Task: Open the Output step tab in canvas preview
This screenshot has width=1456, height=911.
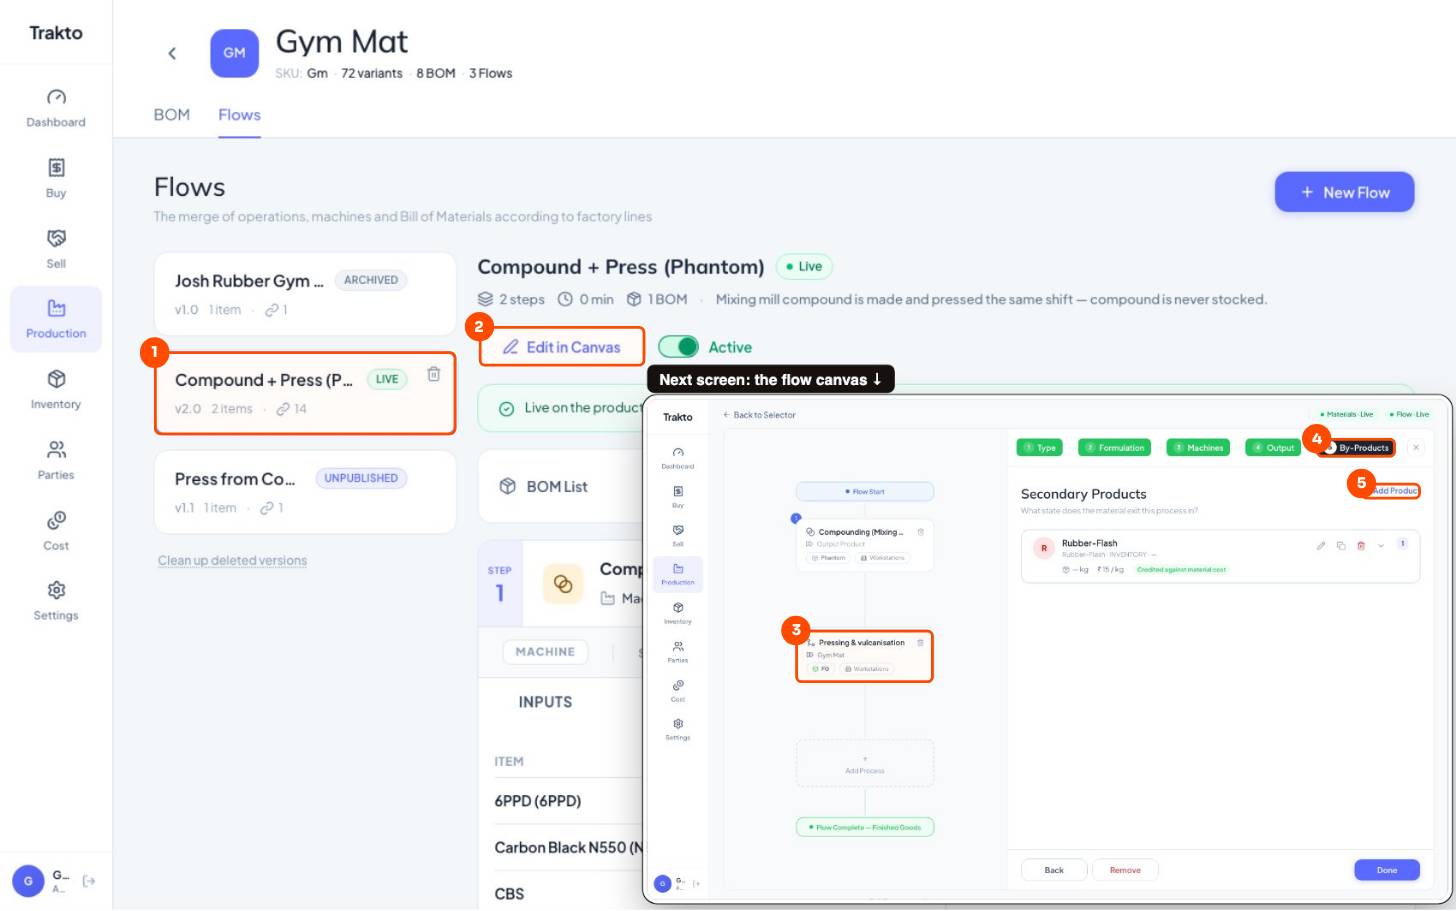Action: pos(1273,448)
